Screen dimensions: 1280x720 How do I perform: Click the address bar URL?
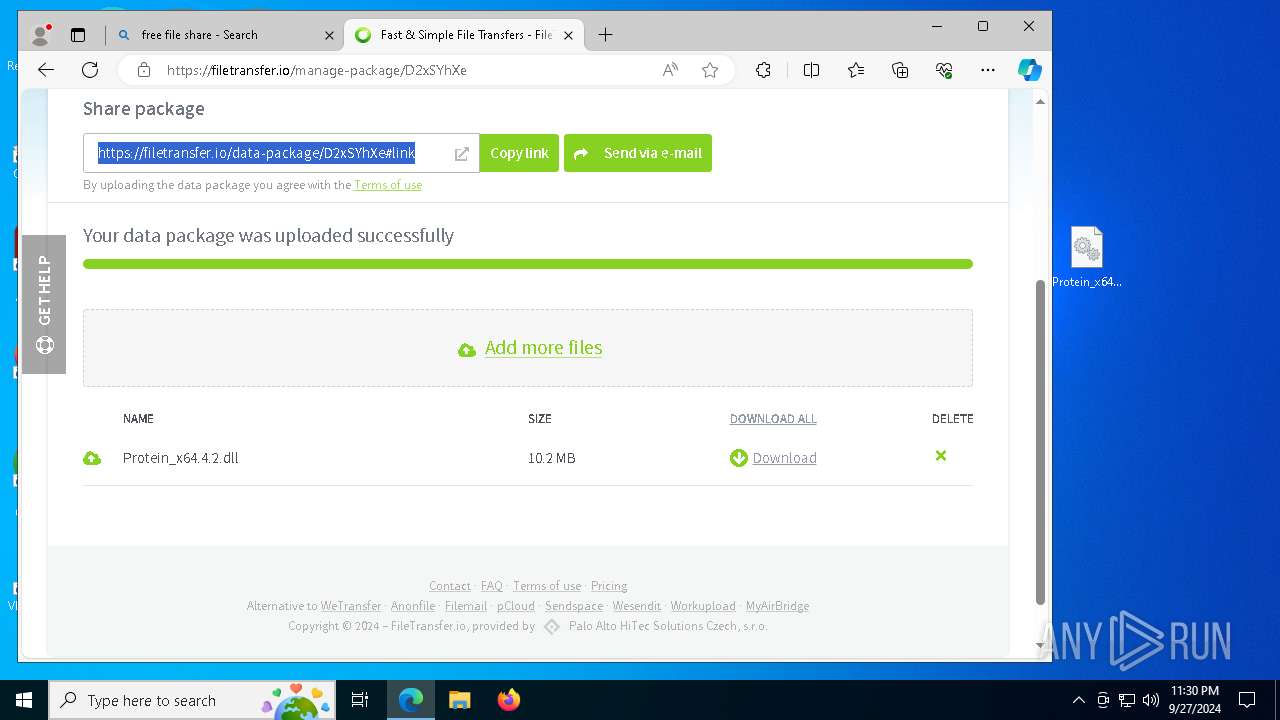point(316,70)
